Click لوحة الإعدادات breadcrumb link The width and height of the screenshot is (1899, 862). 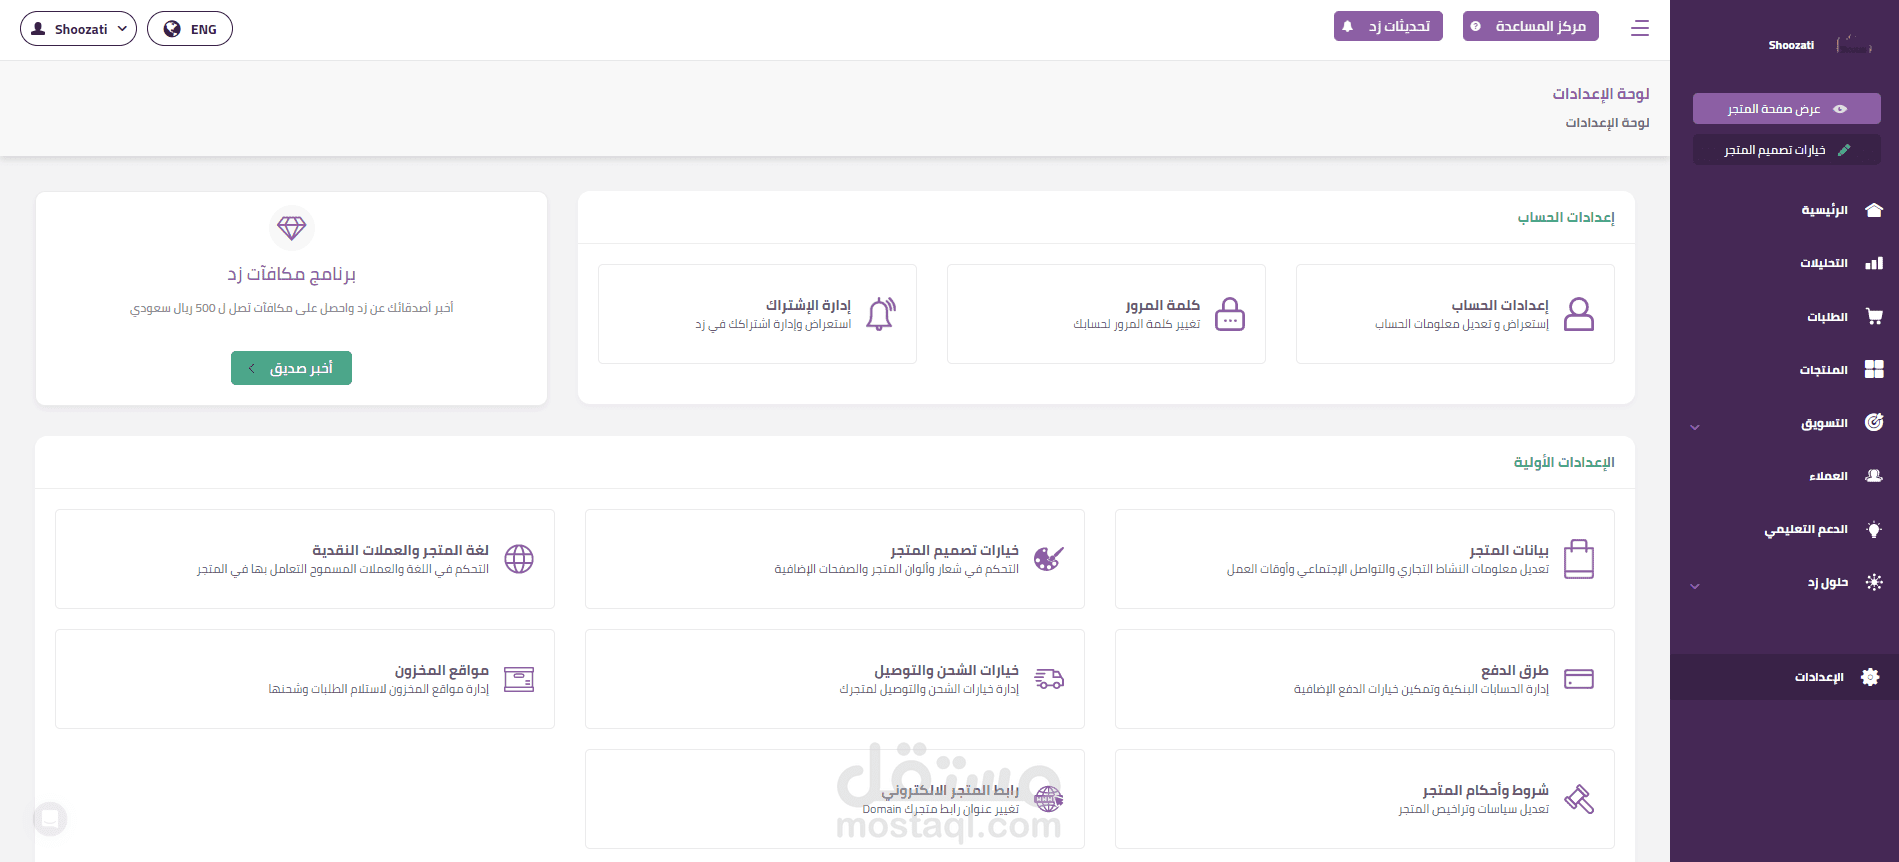(x=1607, y=122)
